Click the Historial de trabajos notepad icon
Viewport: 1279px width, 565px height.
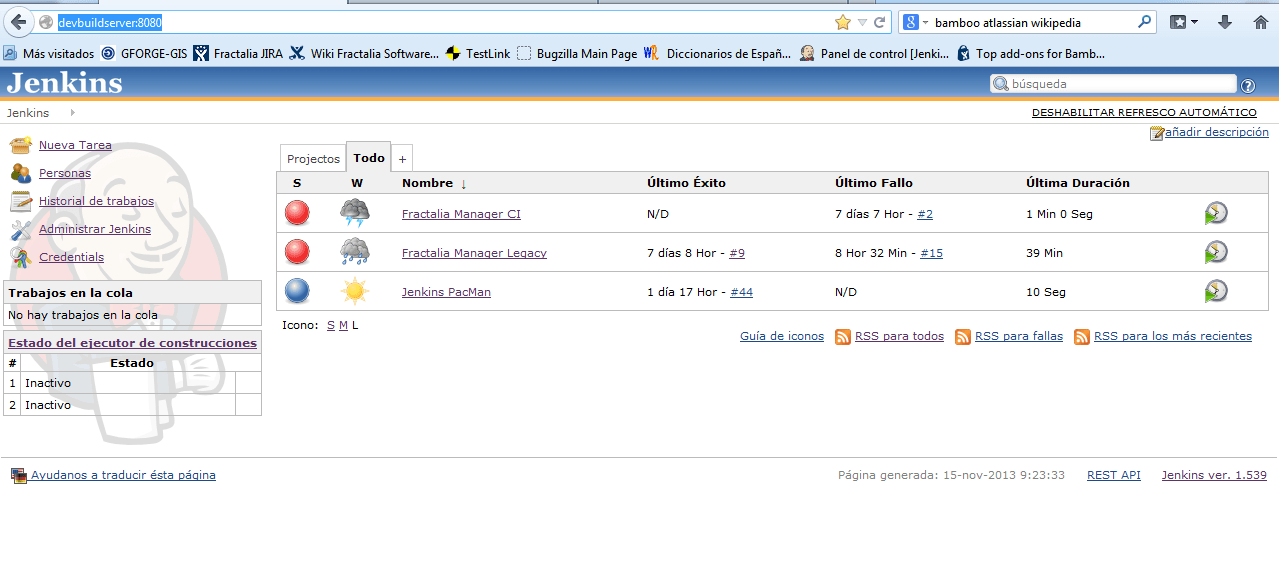tap(21, 201)
